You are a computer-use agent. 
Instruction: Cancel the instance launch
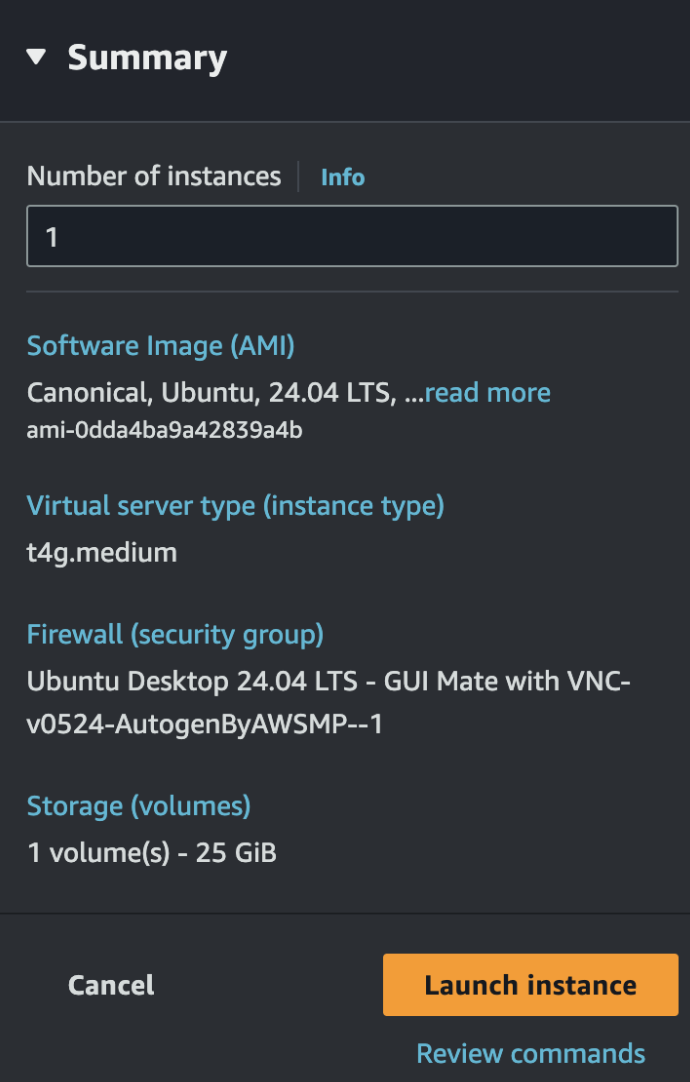110,984
